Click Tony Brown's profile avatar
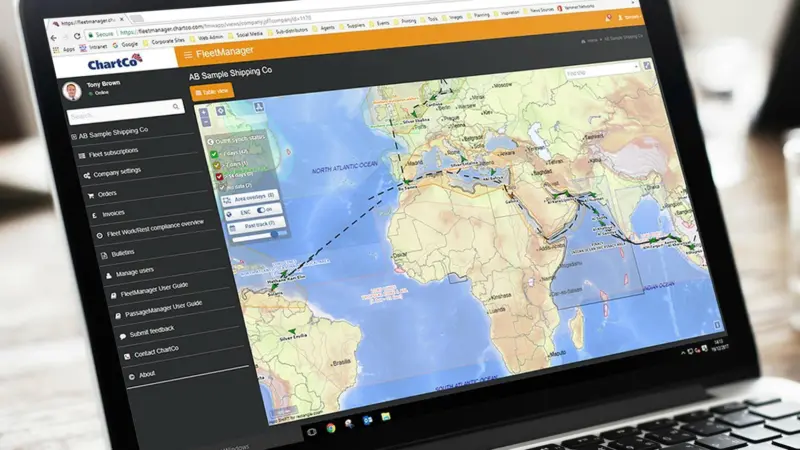This screenshot has width=800, height=450. [72, 90]
